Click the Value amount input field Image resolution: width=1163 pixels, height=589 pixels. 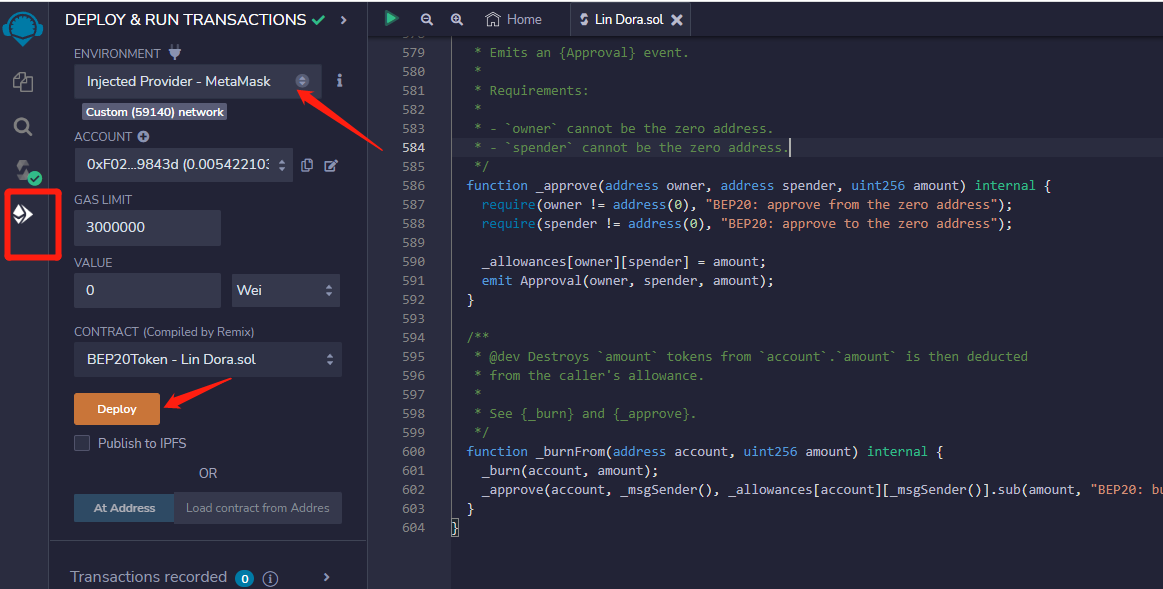148,290
